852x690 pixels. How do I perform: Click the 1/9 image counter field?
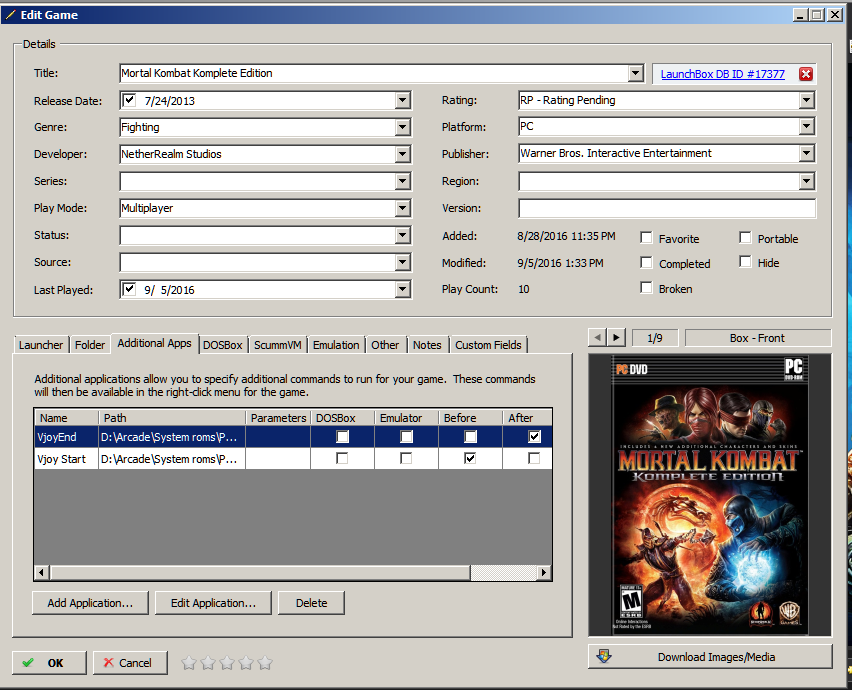click(x=655, y=338)
